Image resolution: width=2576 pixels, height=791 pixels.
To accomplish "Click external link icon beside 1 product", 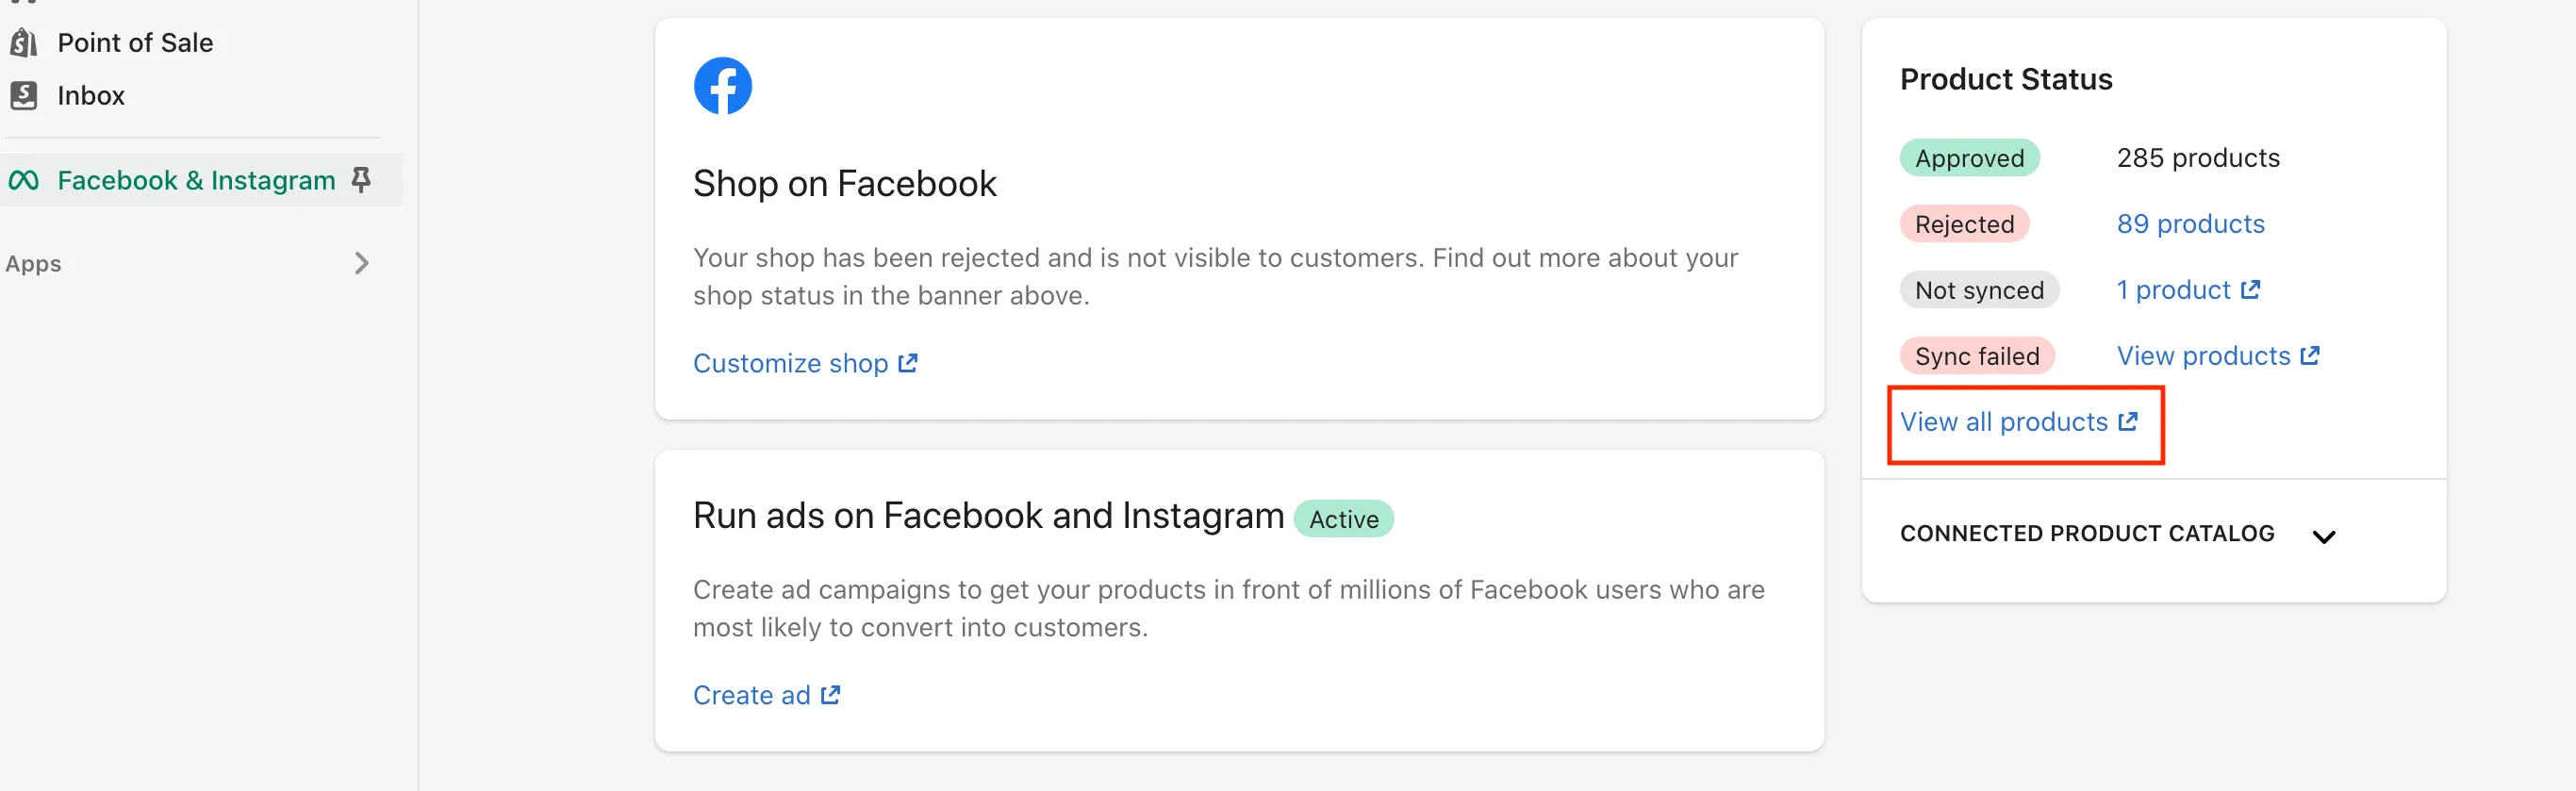I will click(2250, 290).
